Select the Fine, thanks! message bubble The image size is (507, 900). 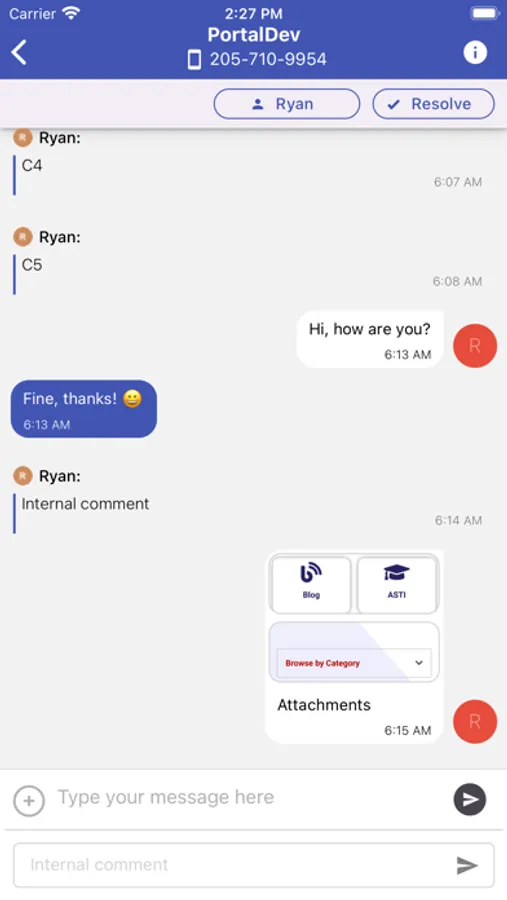(x=84, y=409)
